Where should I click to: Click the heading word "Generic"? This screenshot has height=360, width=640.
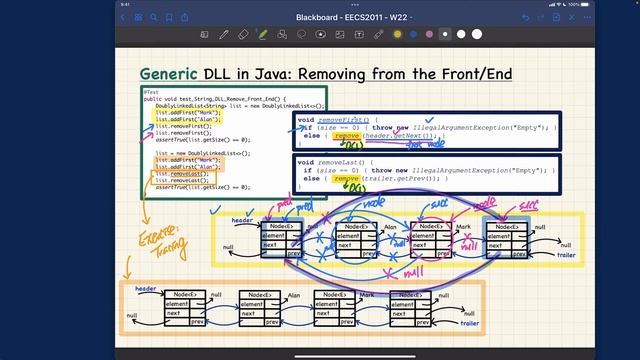pyautogui.click(x=169, y=74)
